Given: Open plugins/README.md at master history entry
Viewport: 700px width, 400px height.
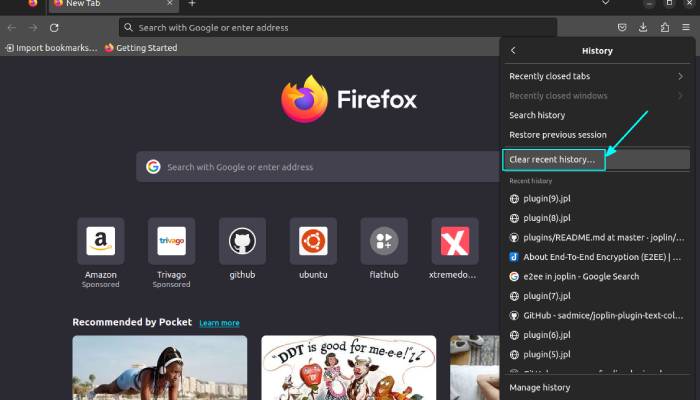Looking at the screenshot, I should [x=597, y=238].
